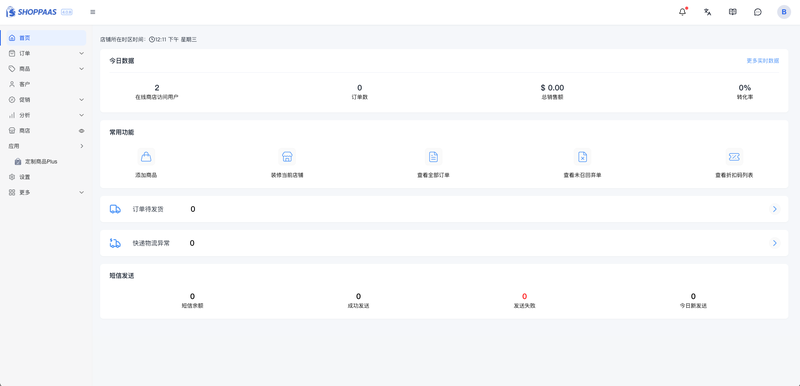This screenshot has height=386, width=800.
Task: Click the 定制商品Plus app icon
Action: [x=18, y=161]
